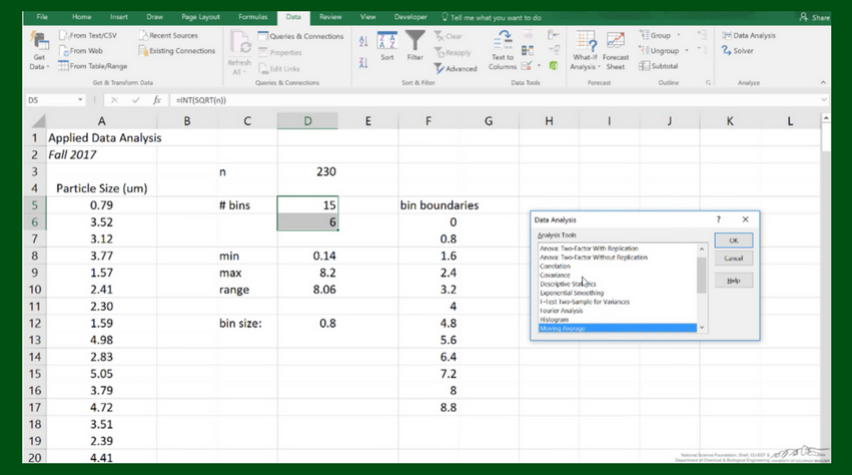Select Moving Average in the list

coord(617,328)
